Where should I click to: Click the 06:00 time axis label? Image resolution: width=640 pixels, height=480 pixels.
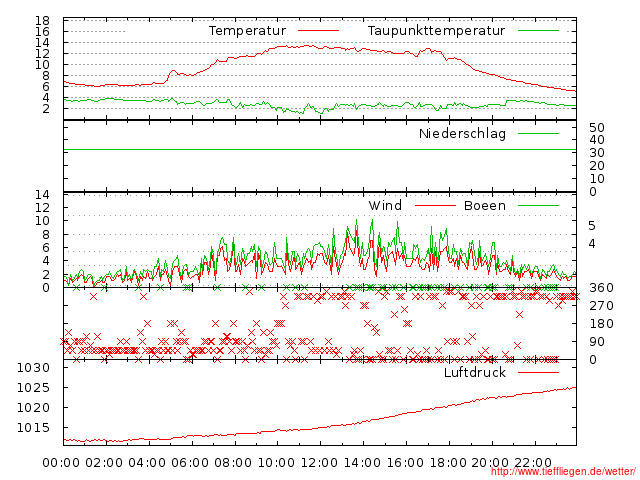pyautogui.click(x=190, y=462)
